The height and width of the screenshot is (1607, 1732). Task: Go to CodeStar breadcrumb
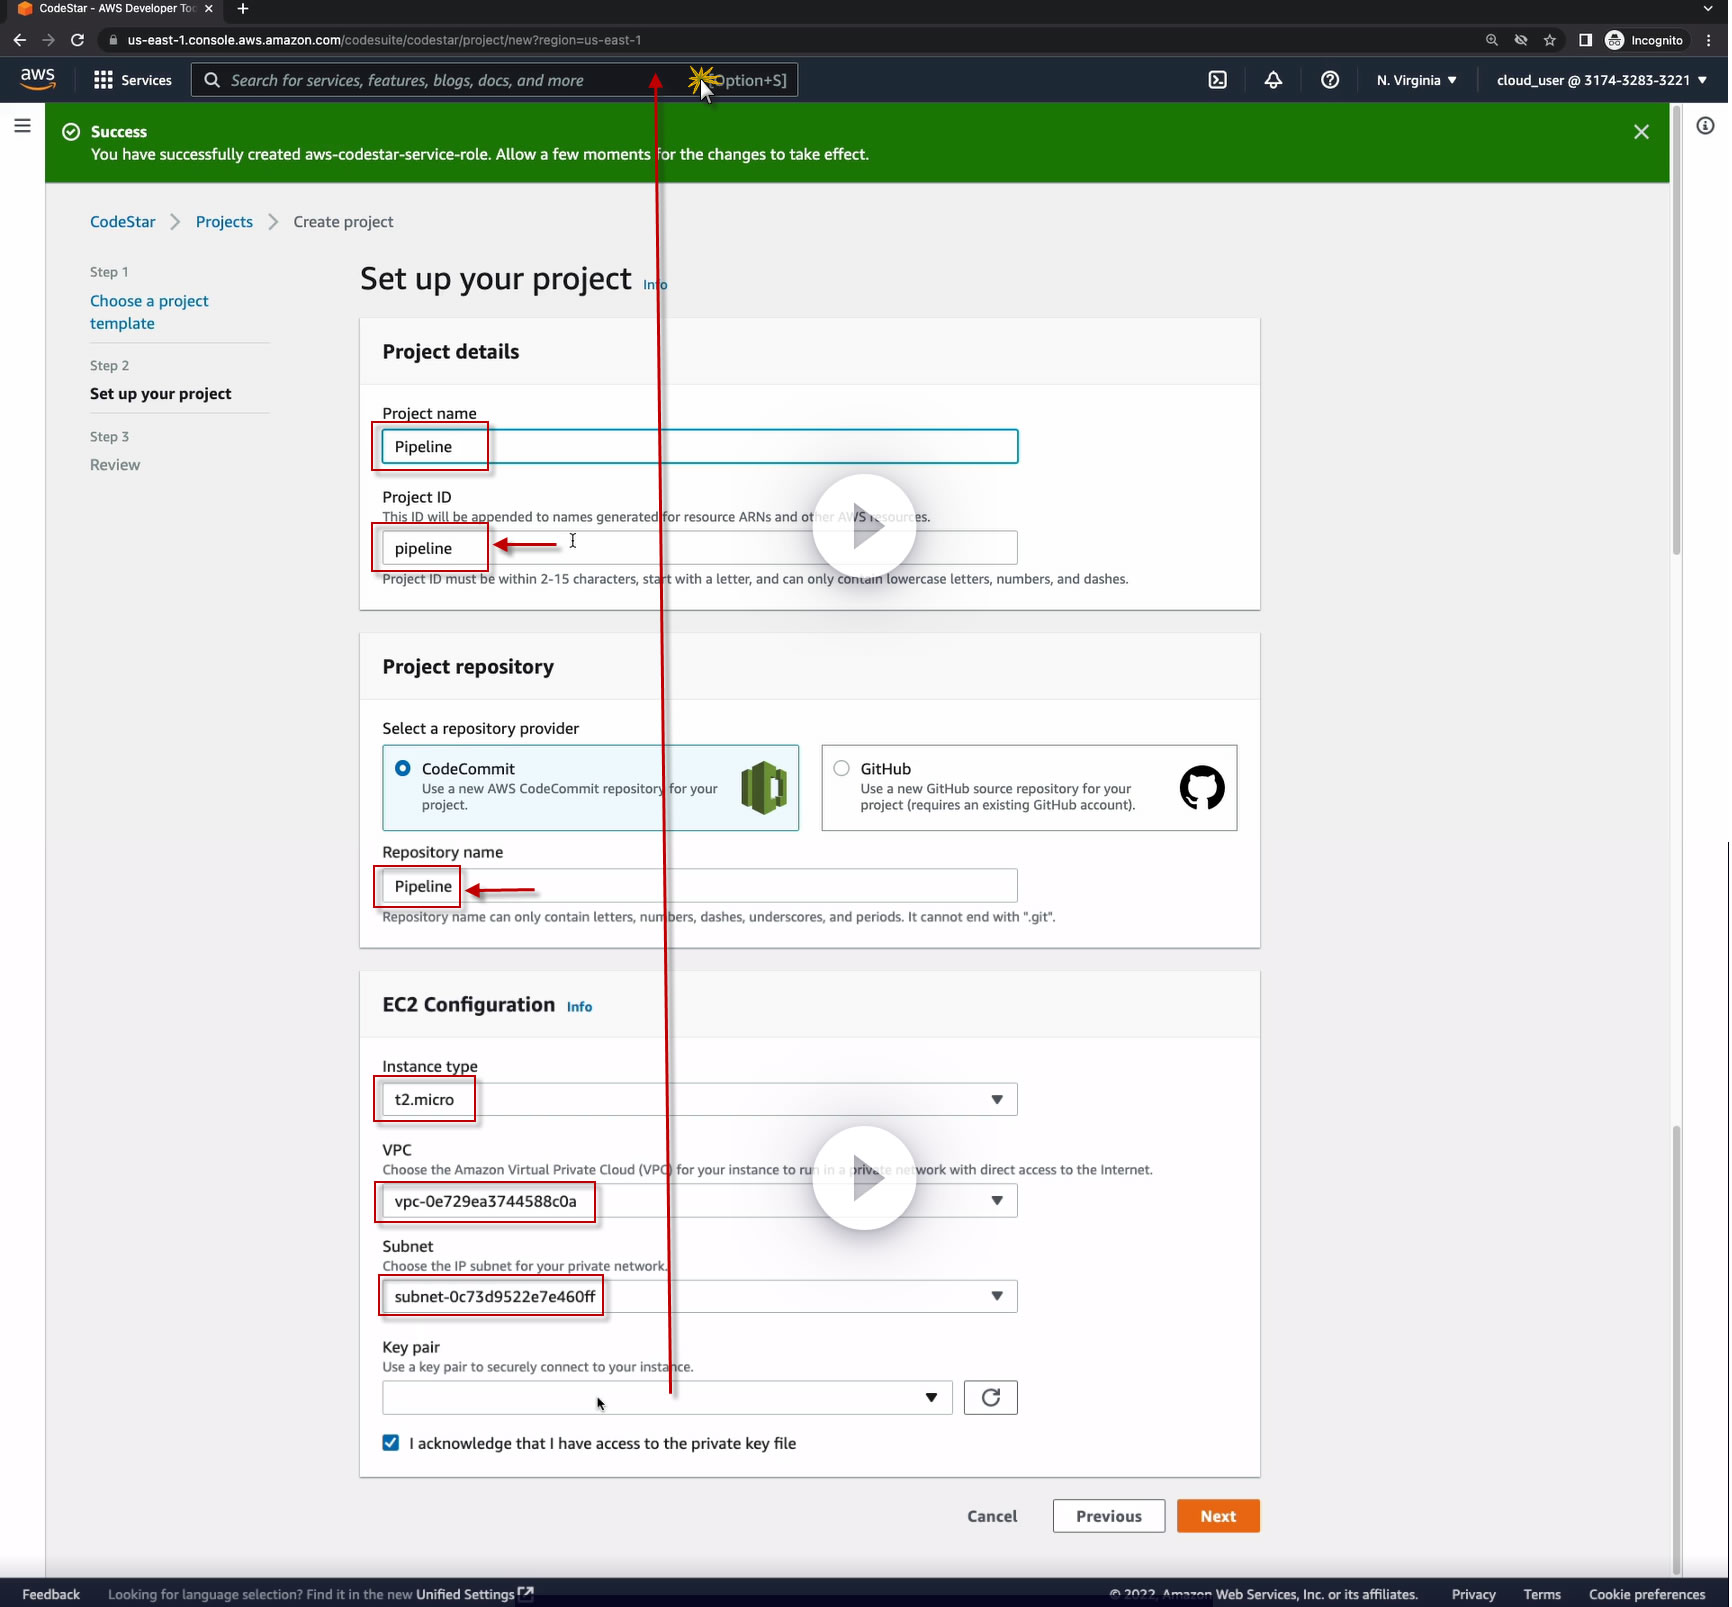[x=123, y=222]
